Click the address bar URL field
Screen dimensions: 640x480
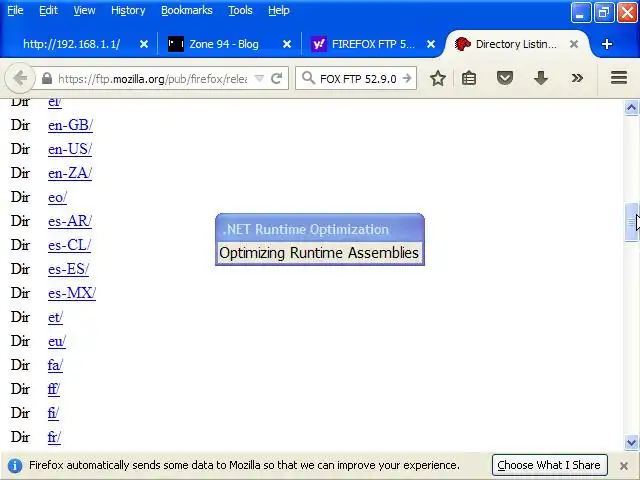153,78
